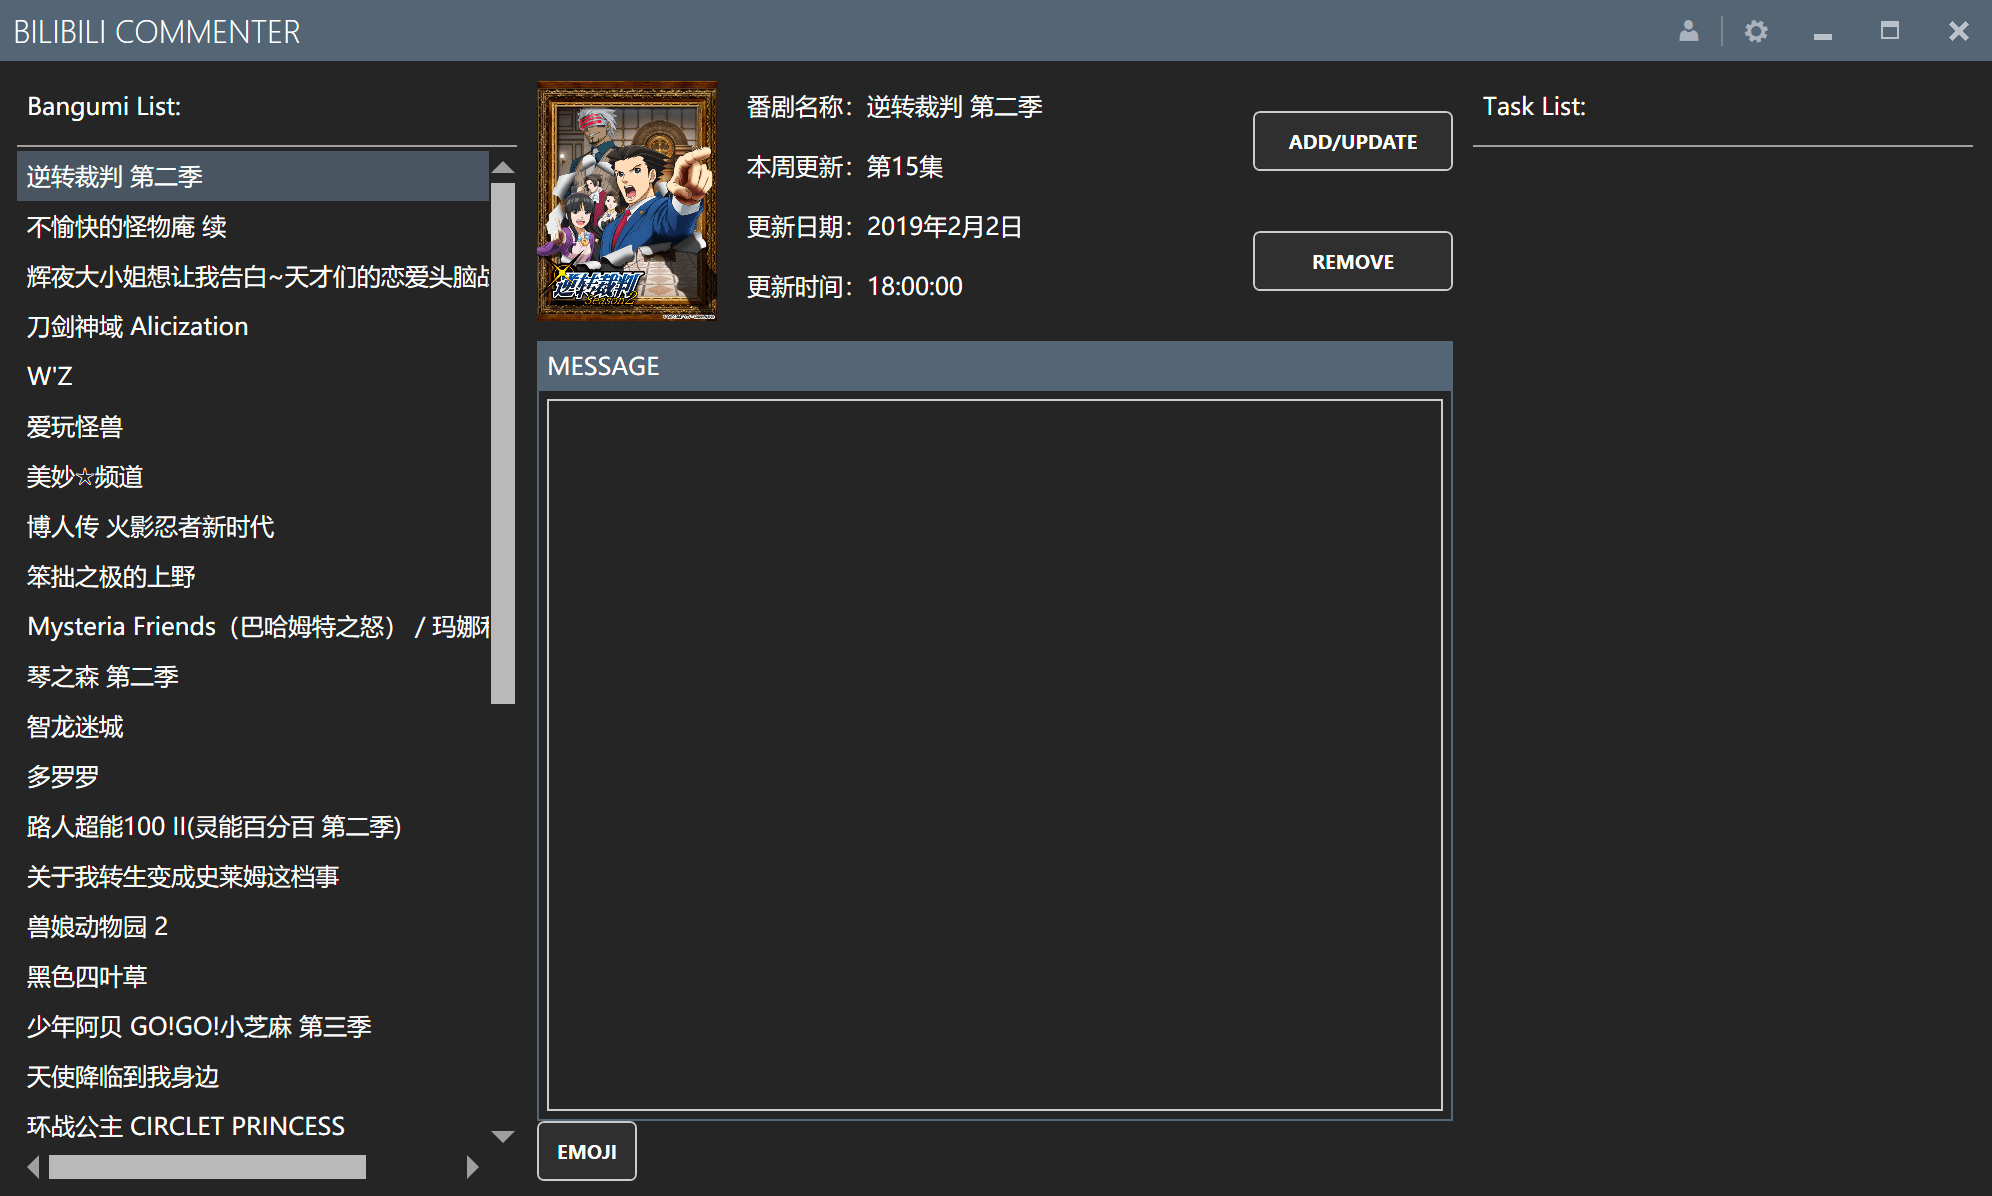Click the bangumi list scroll-up arrow
This screenshot has height=1196, width=1992.
(x=503, y=168)
